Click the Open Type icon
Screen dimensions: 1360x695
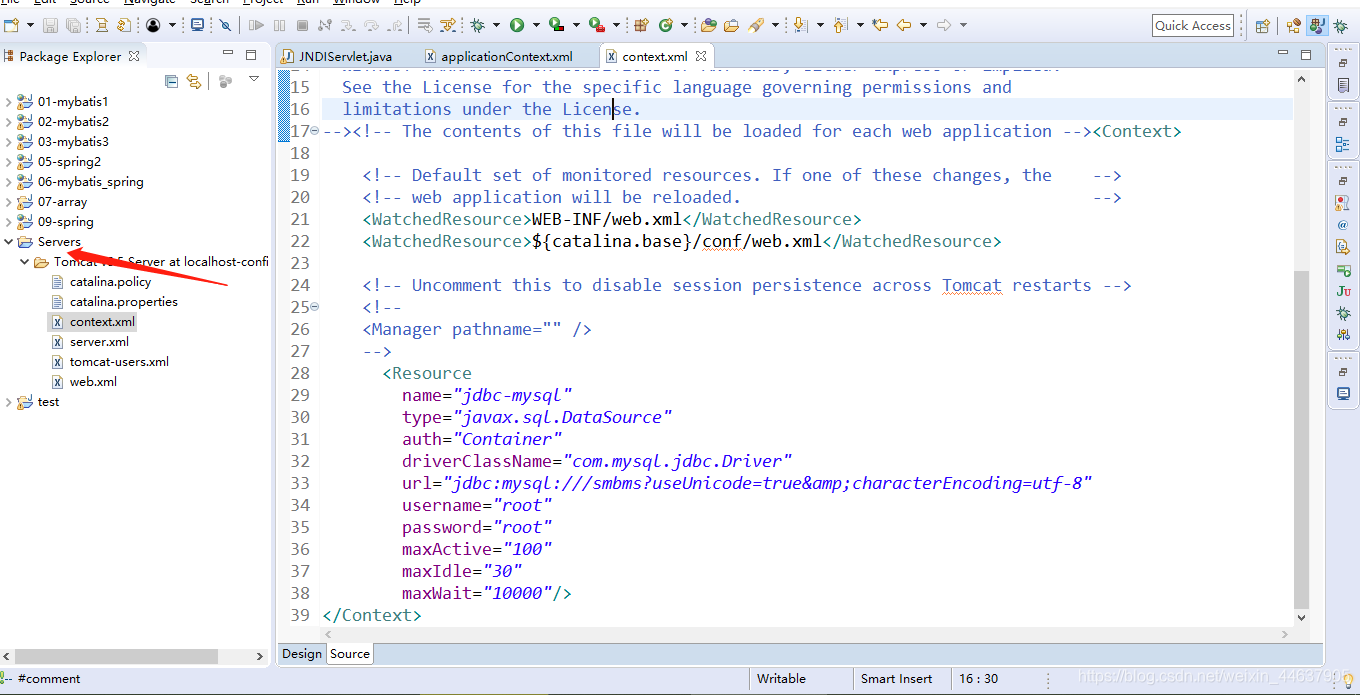click(x=709, y=25)
